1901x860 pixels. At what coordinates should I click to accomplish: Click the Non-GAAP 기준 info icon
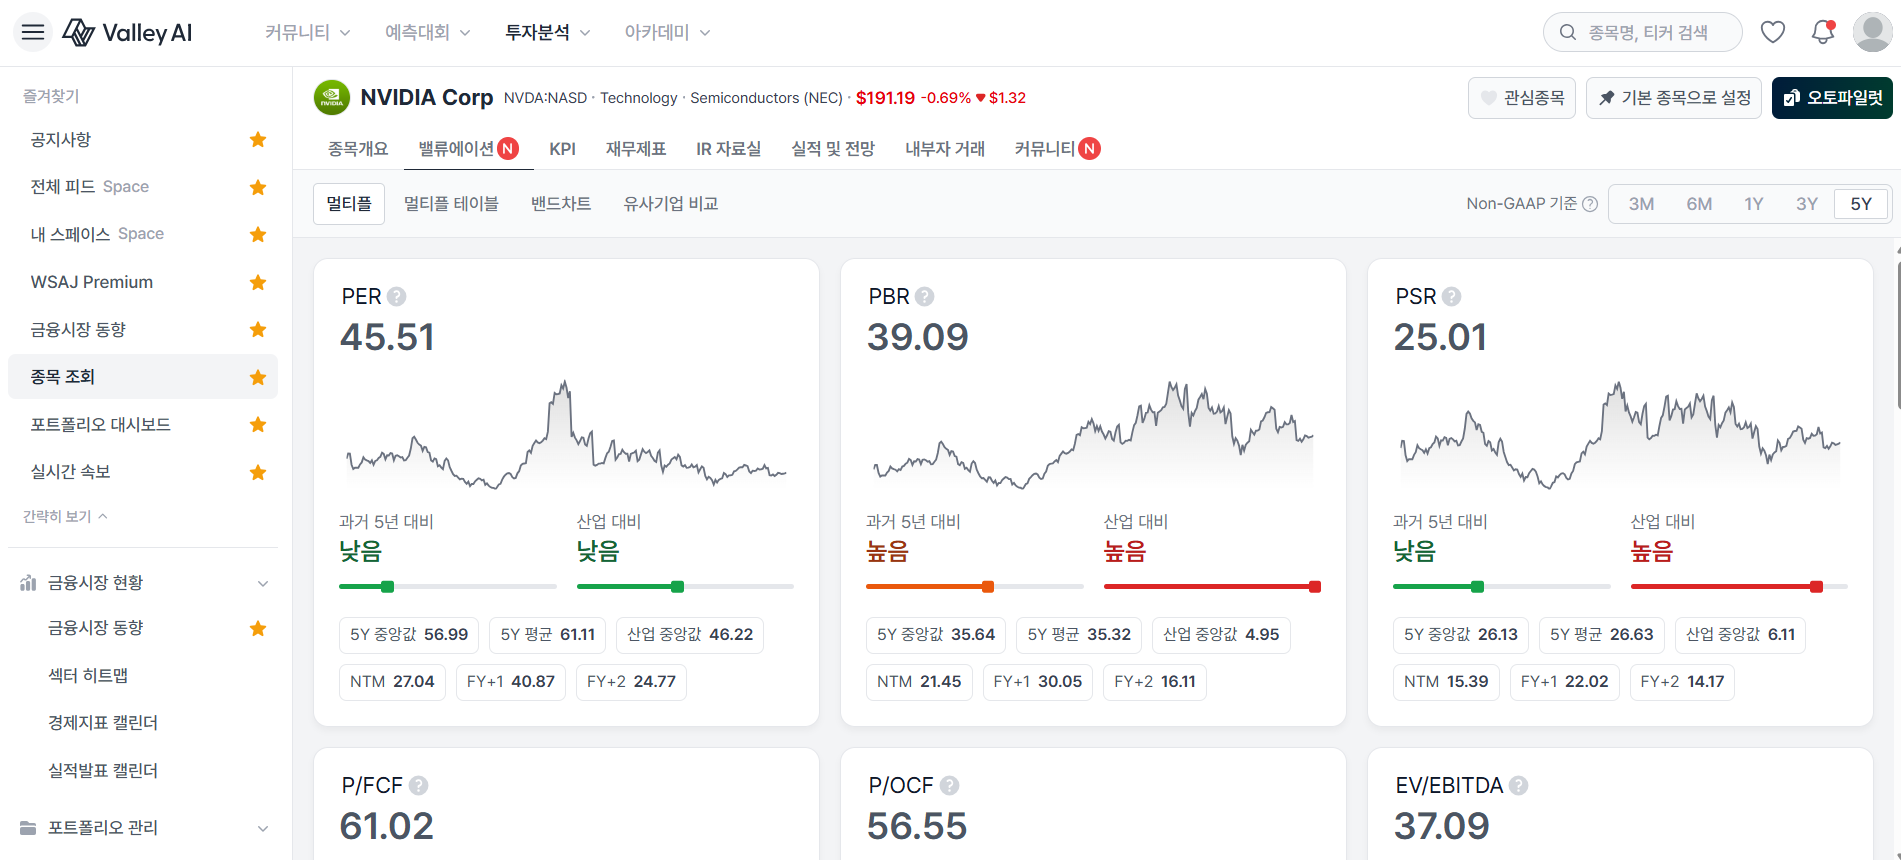[x=1590, y=204]
